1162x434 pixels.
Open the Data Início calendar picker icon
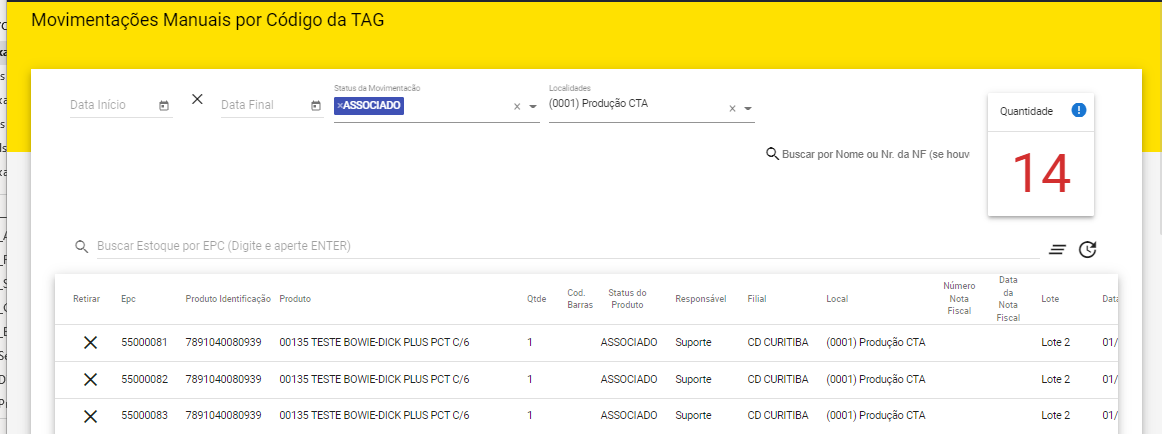coord(164,106)
